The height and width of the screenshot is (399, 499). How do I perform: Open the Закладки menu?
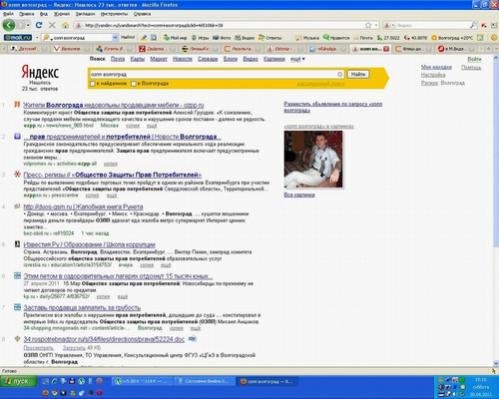click(x=85, y=14)
